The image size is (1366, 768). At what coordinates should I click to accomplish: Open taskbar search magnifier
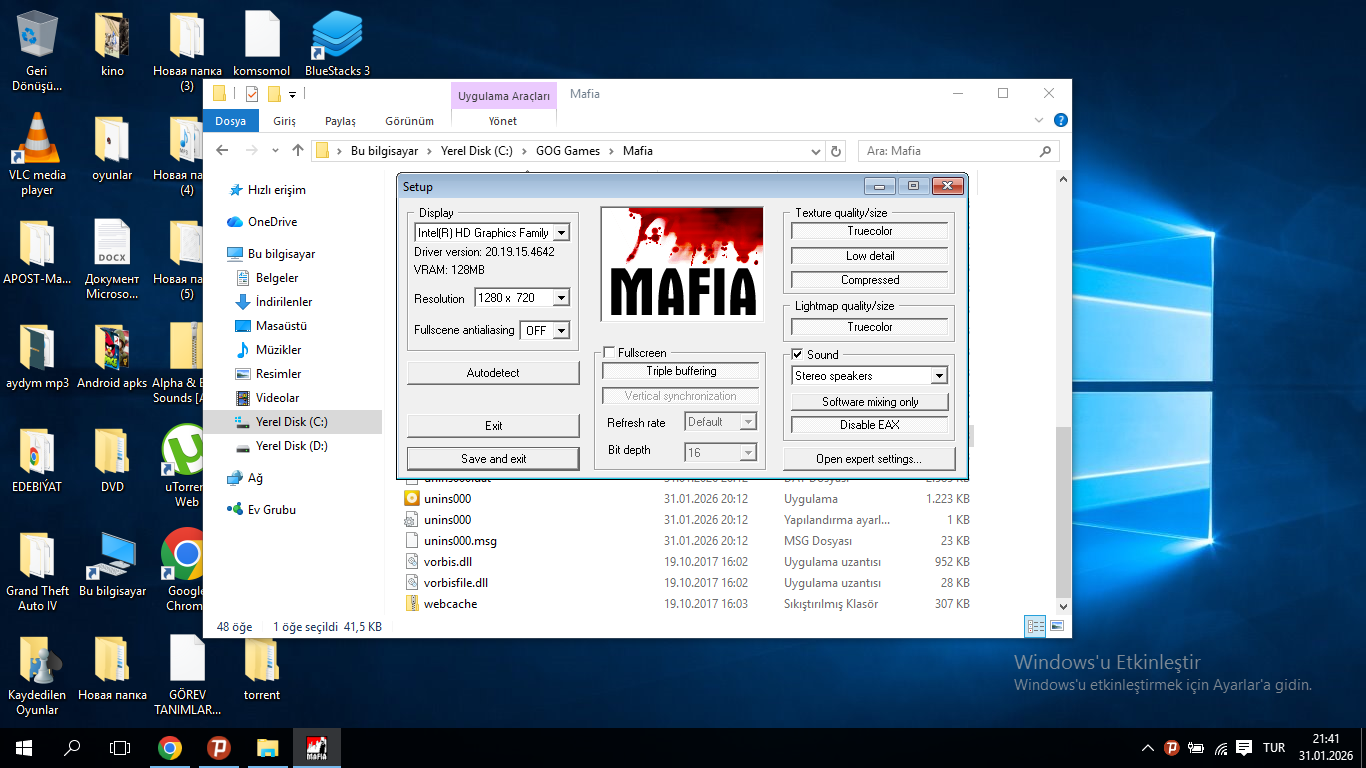72,748
